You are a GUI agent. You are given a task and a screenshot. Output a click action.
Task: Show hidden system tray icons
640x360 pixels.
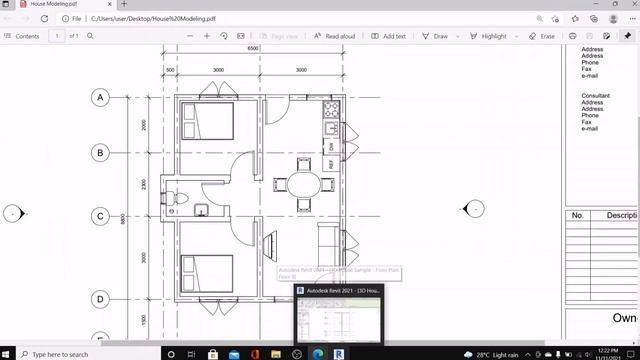pos(528,355)
